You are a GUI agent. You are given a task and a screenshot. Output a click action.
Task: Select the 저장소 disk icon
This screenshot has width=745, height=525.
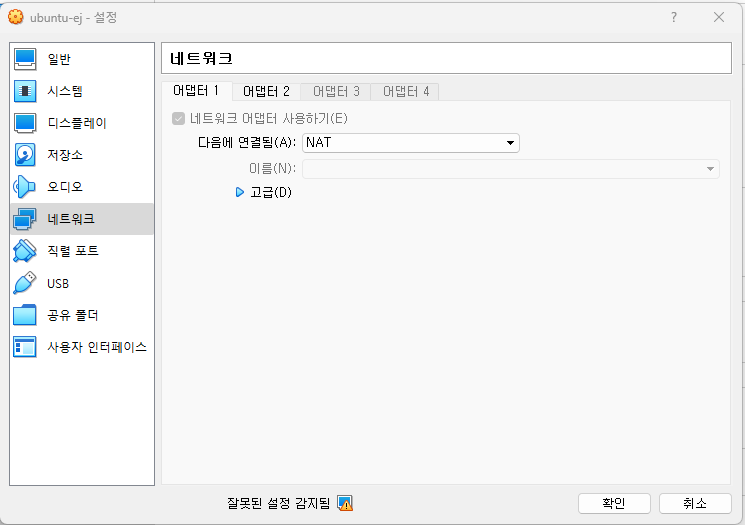[25, 155]
